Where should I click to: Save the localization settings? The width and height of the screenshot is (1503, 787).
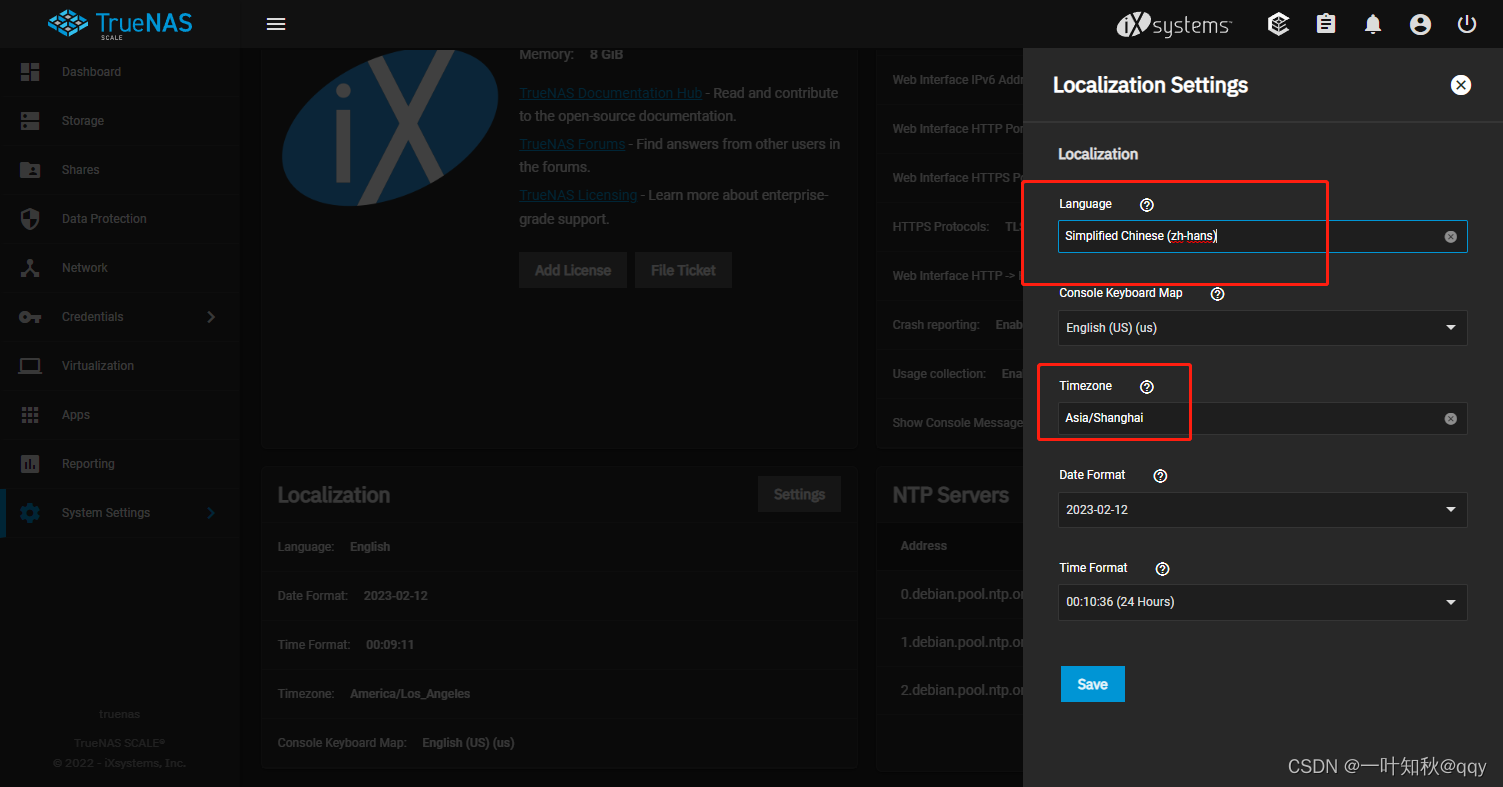click(1092, 684)
